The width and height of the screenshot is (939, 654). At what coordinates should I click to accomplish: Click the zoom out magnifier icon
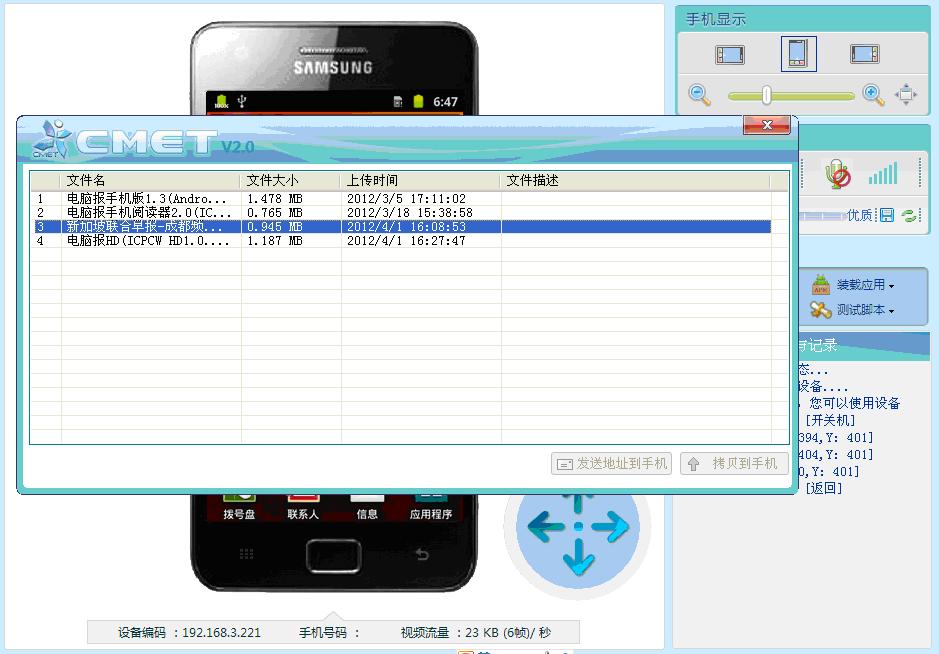[x=699, y=95]
